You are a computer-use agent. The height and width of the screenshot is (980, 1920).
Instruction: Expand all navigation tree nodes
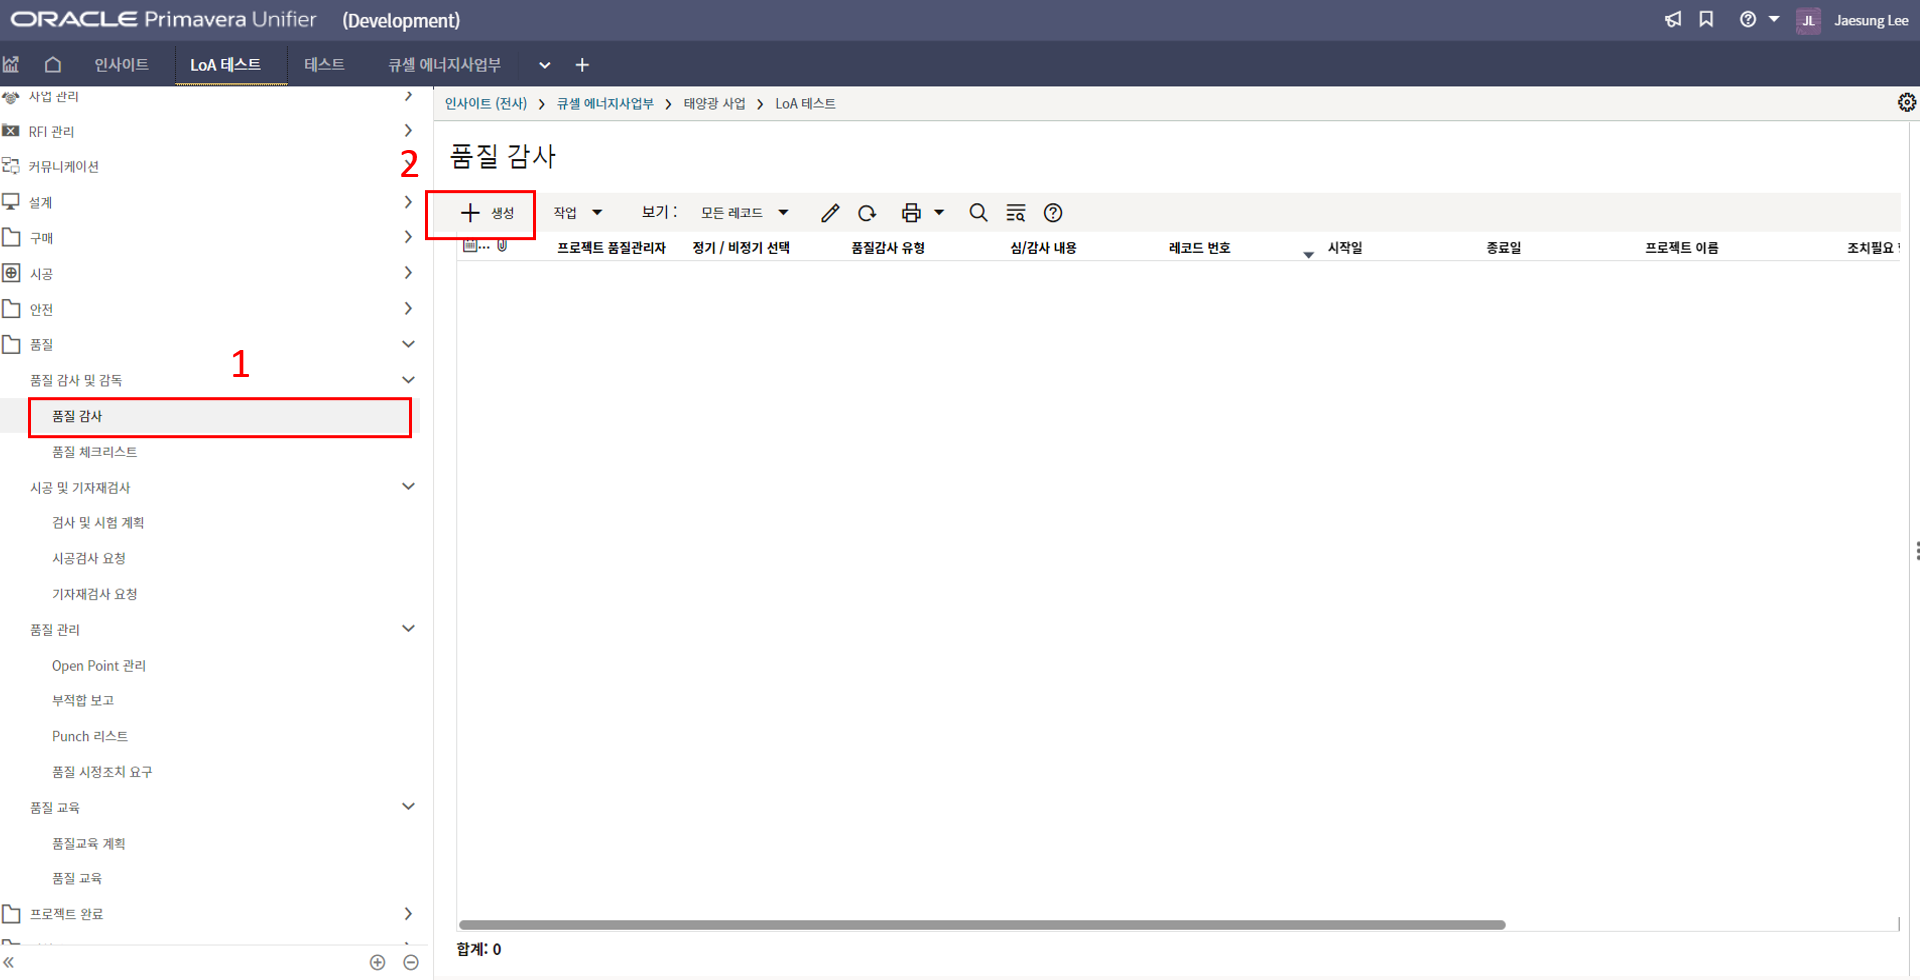tap(377, 962)
